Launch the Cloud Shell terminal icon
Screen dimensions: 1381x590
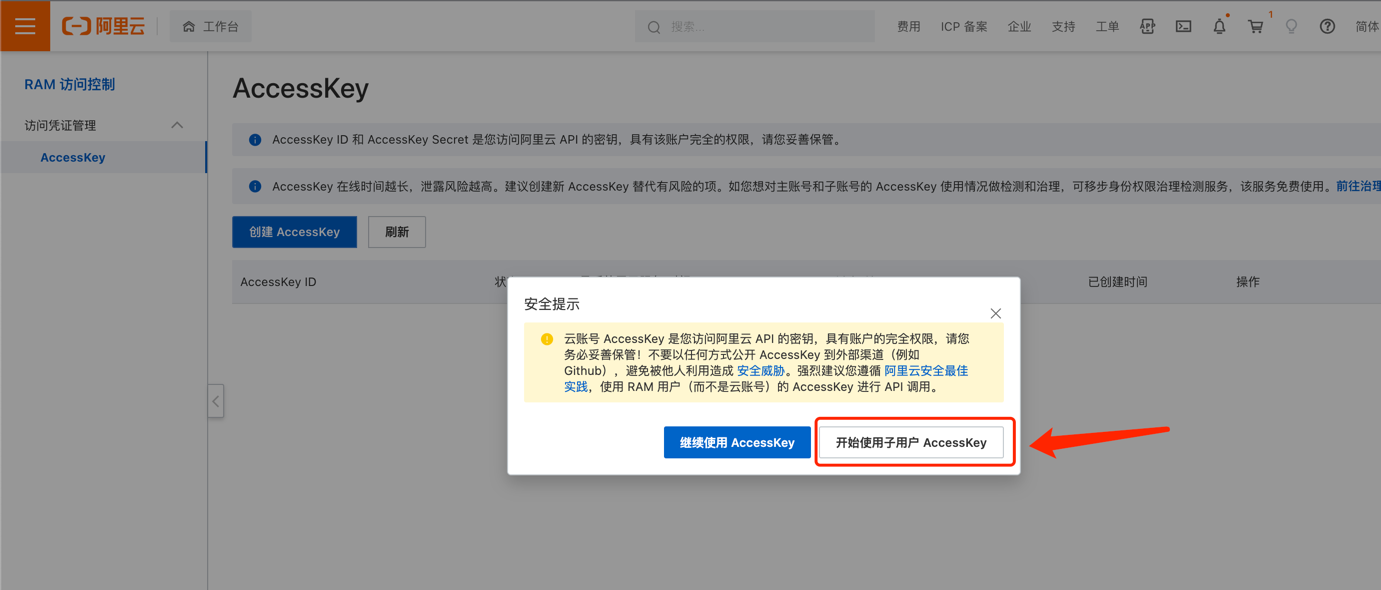click(1183, 27)
